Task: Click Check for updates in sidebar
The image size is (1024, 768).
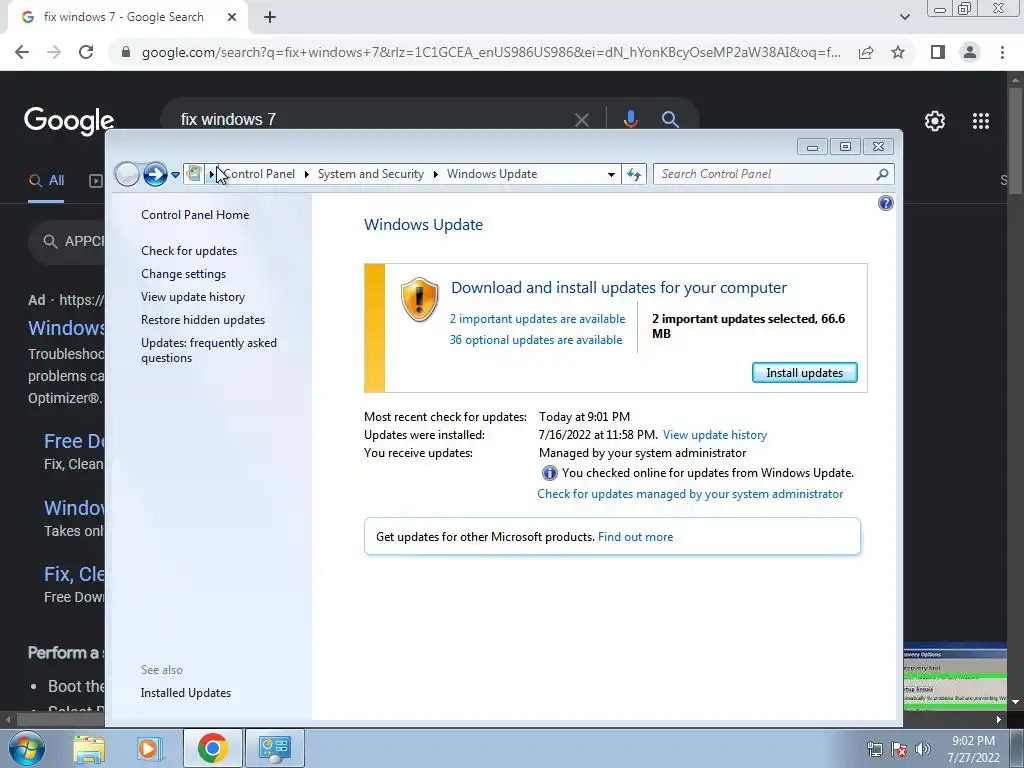Action: [189, 251]
